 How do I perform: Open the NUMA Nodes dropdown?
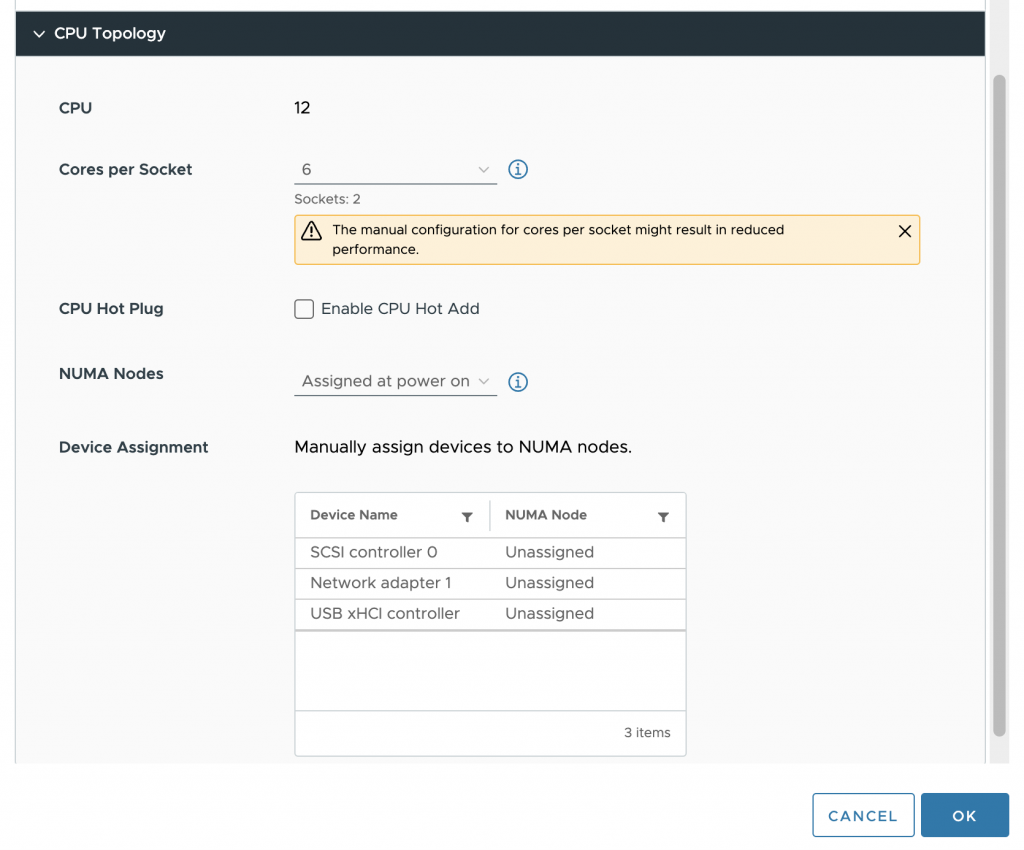point(395,382)
